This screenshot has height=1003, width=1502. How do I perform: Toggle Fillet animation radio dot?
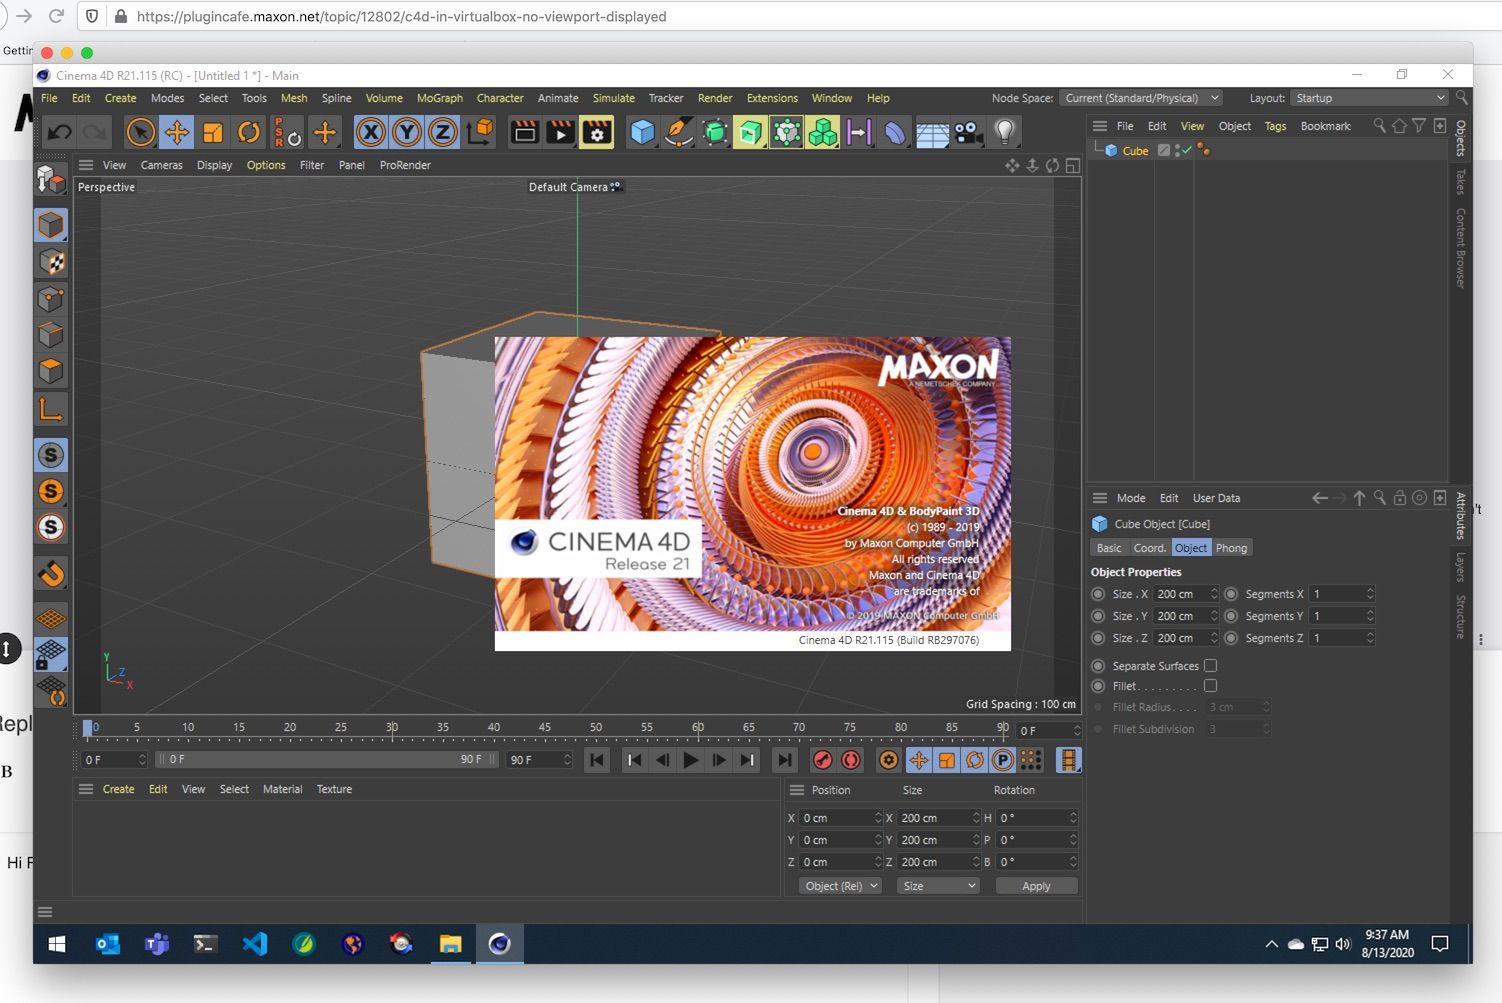[x=1098, y=686]
